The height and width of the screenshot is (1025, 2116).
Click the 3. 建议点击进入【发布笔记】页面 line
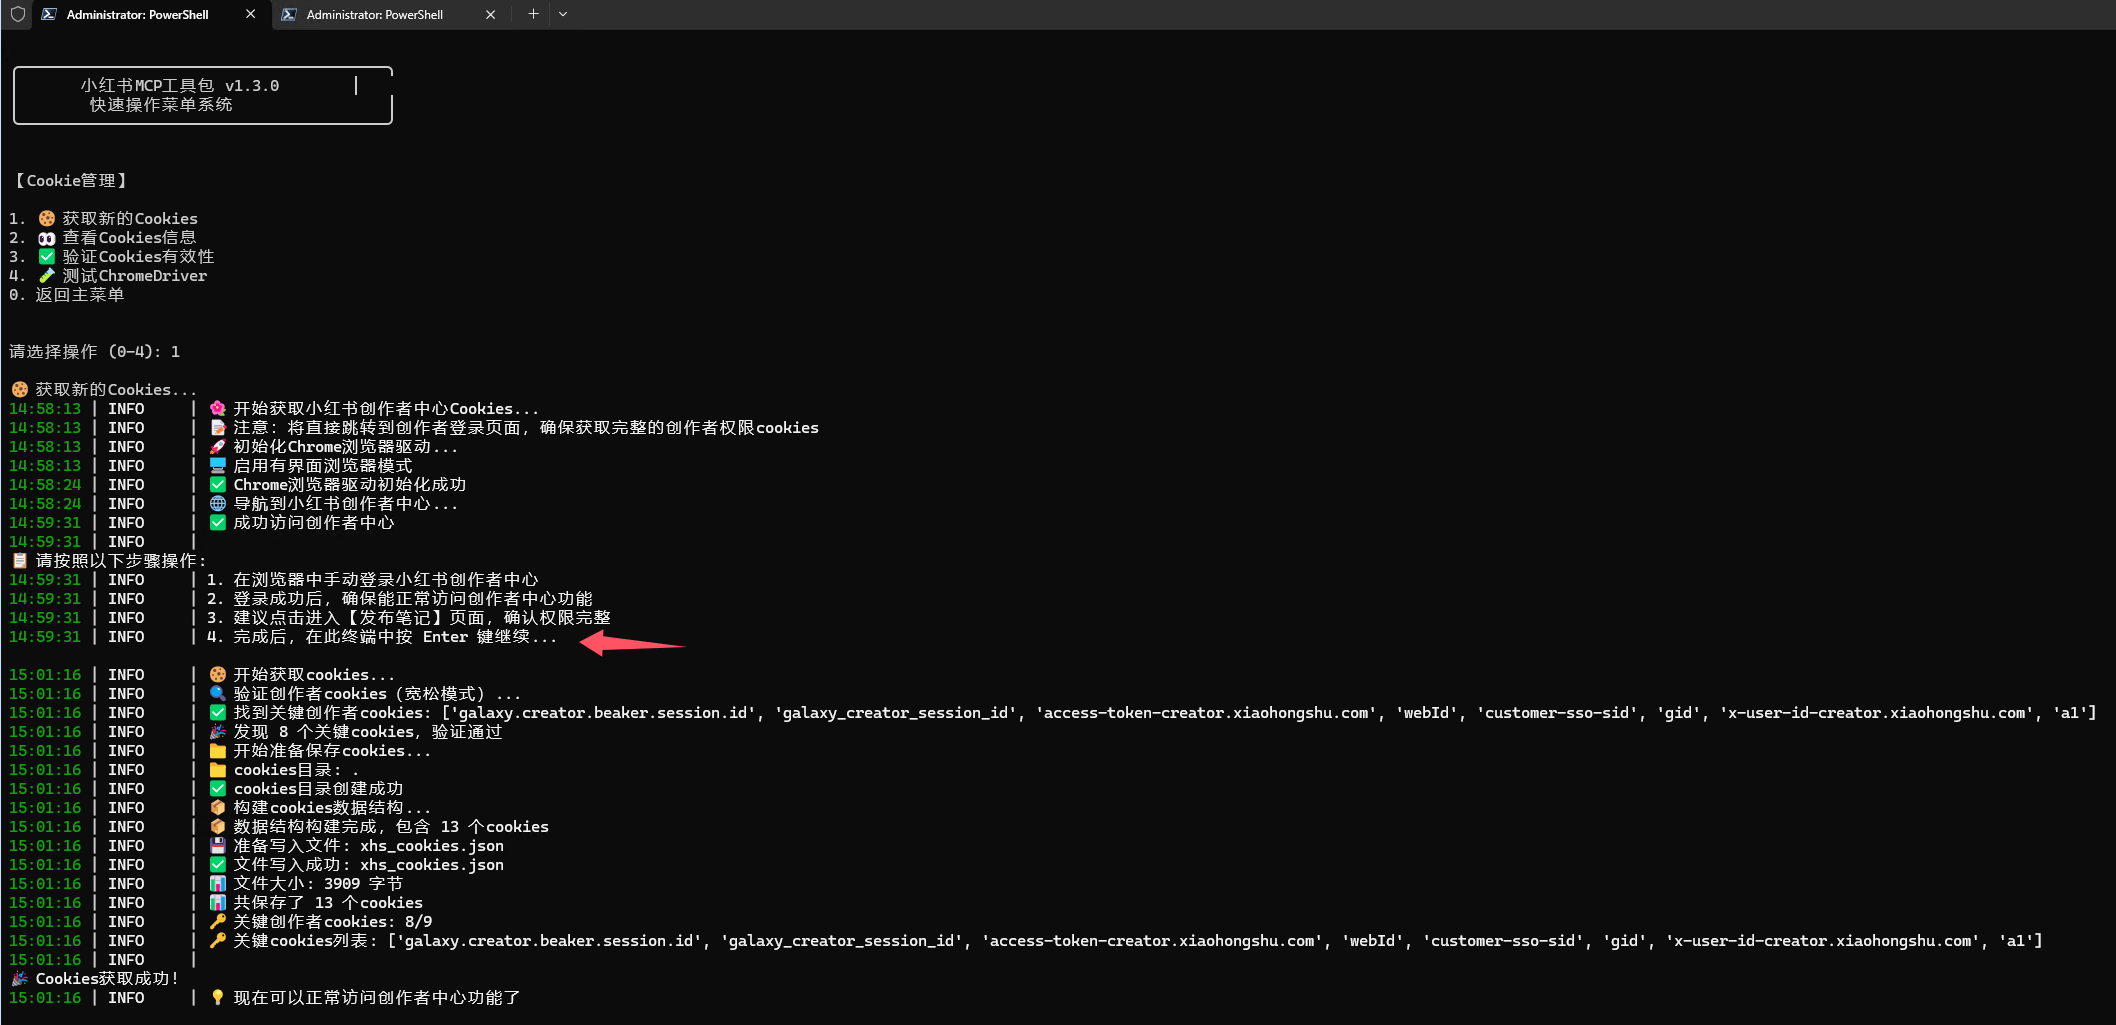(x=408, y=617)
